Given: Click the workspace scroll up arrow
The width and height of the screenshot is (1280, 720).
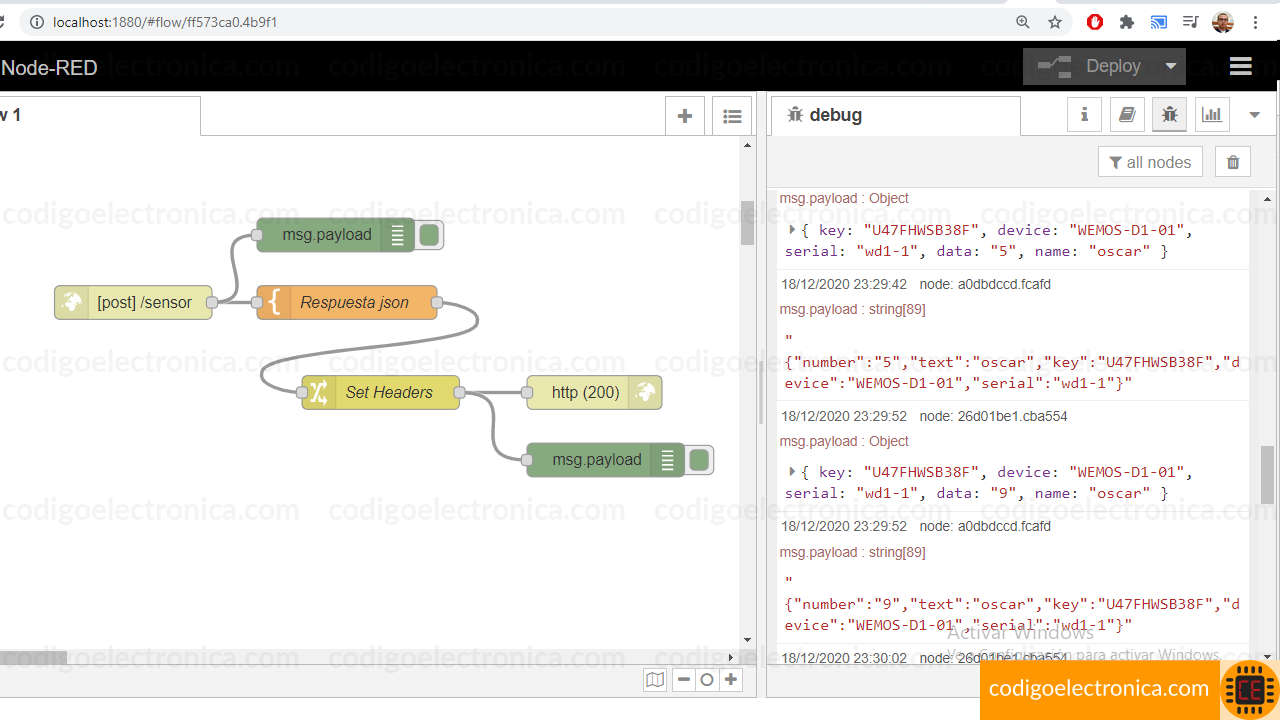Looking at the screenshot, I should point(747,145).
